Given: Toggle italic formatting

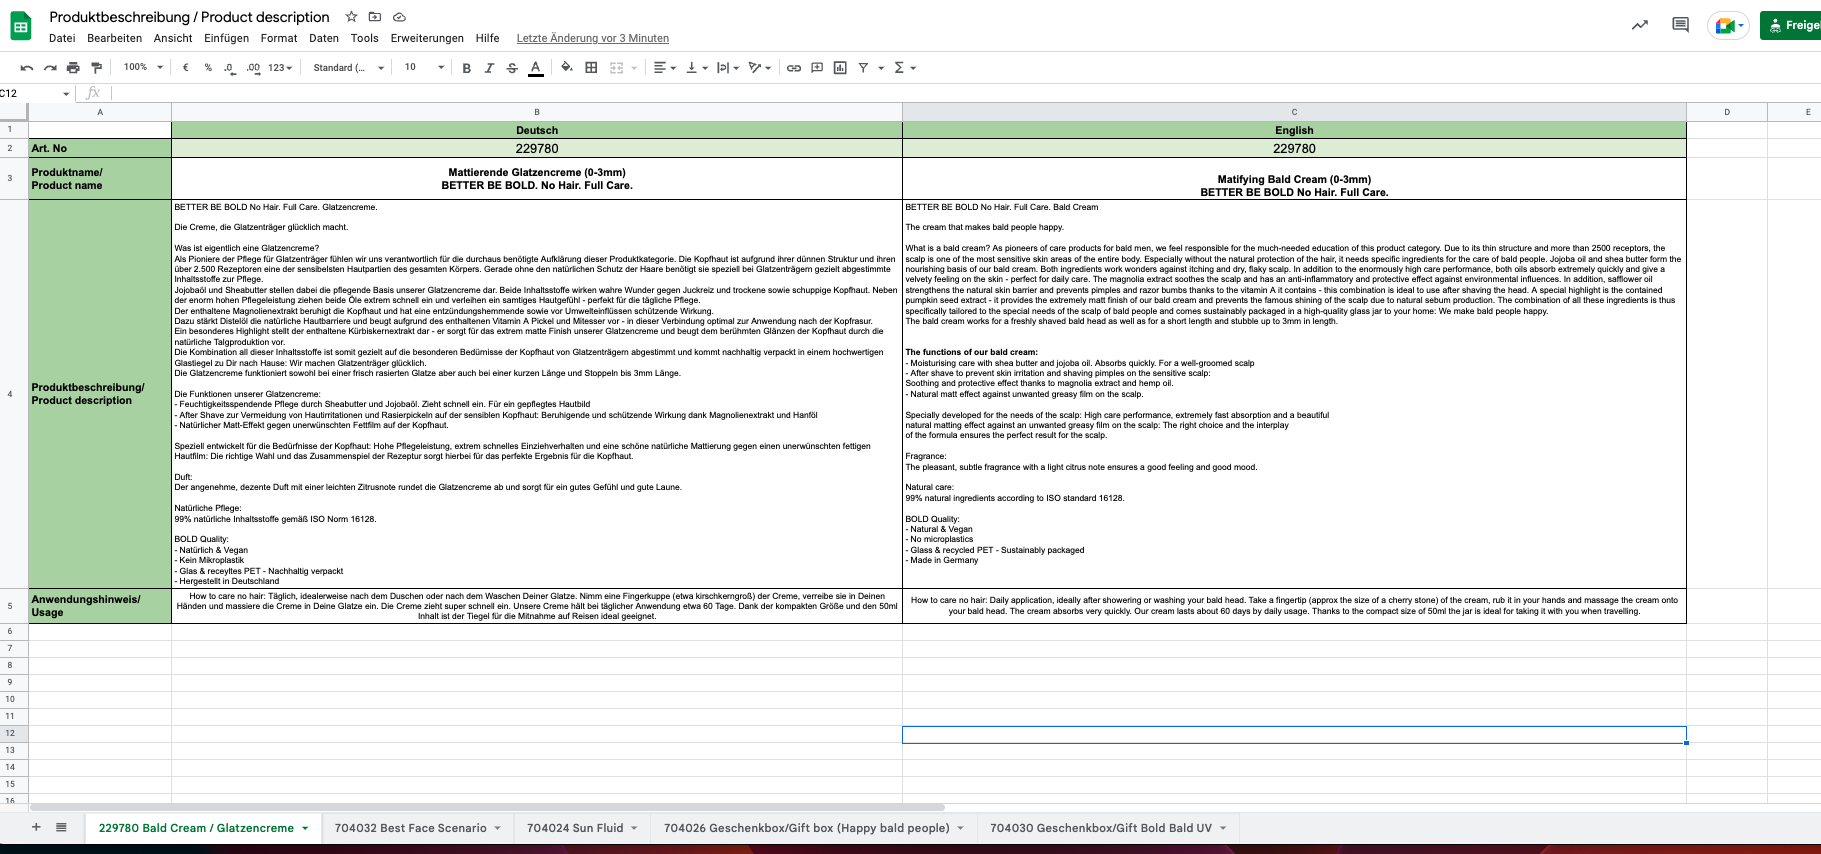Looking at the screenshot, I should [489, 68].
